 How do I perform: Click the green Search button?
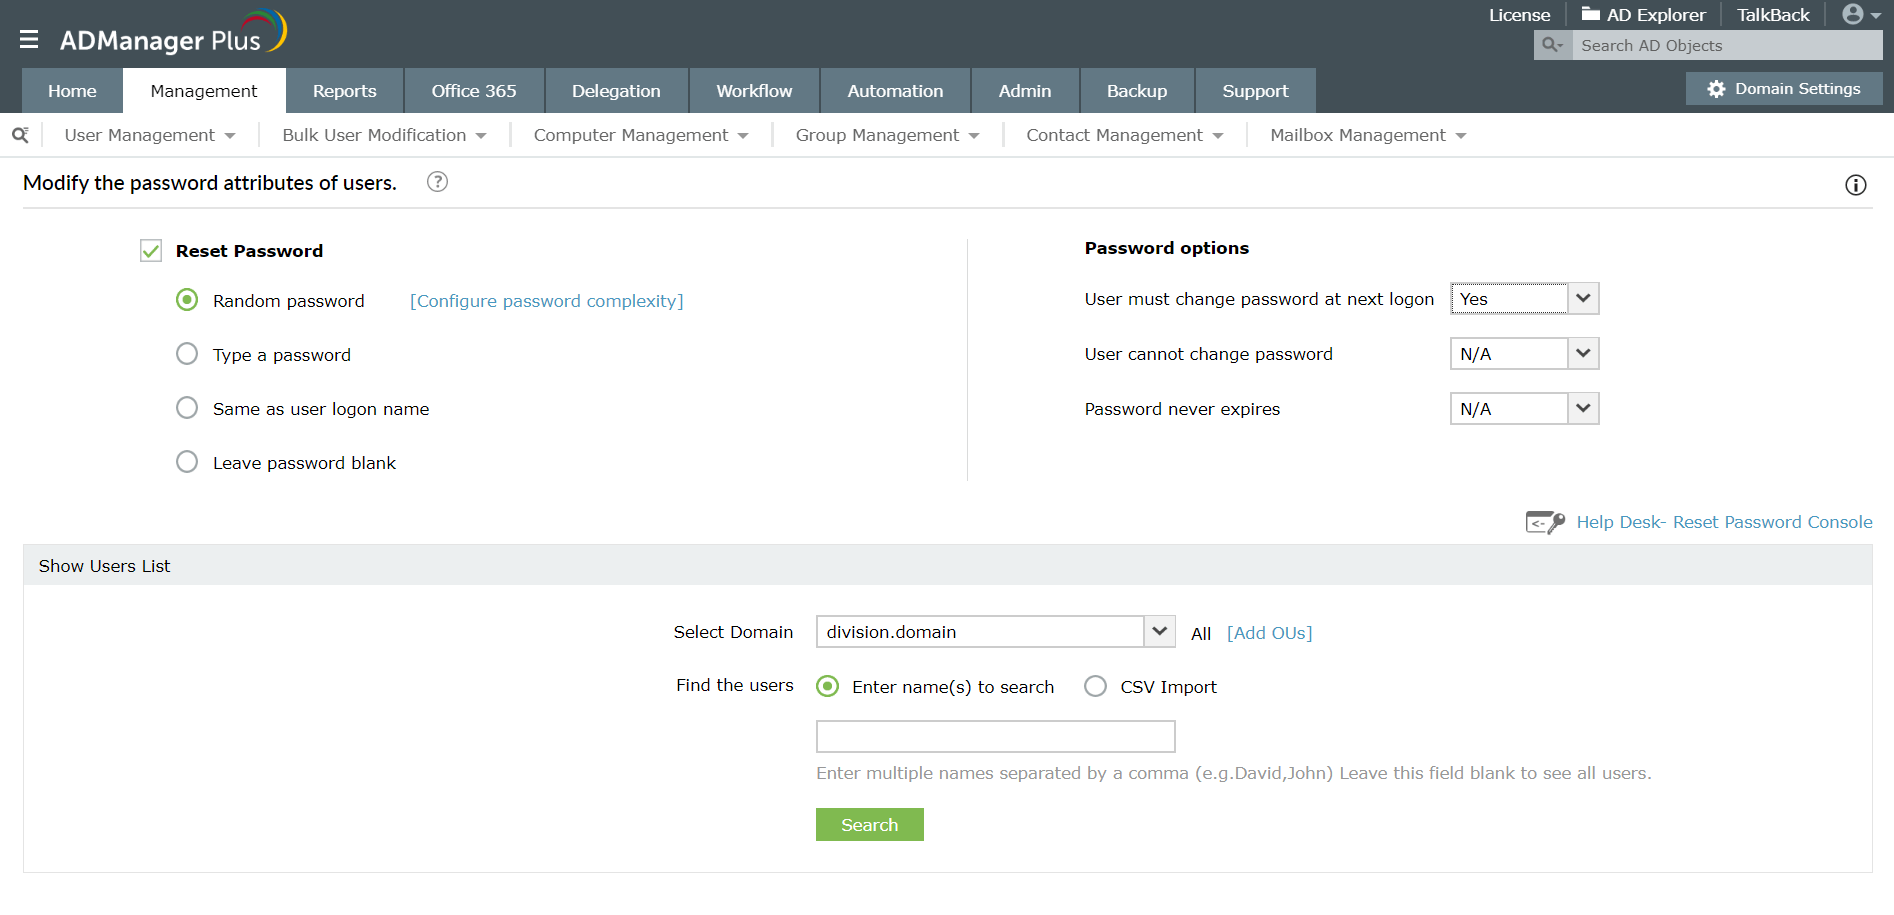[x=869, y=825]
